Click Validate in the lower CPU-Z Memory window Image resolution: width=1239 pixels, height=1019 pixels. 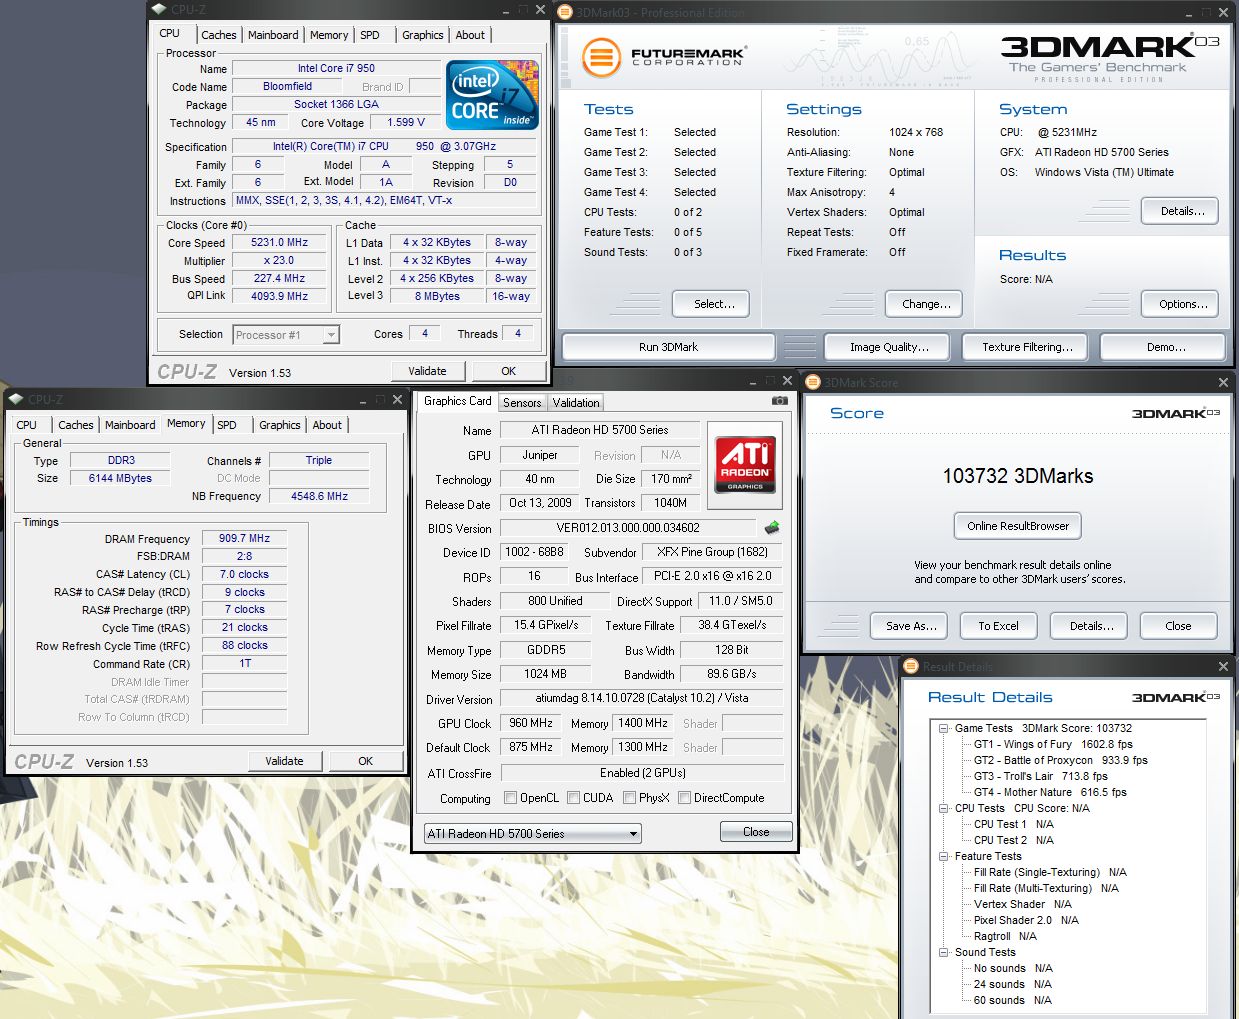[284, 761]
